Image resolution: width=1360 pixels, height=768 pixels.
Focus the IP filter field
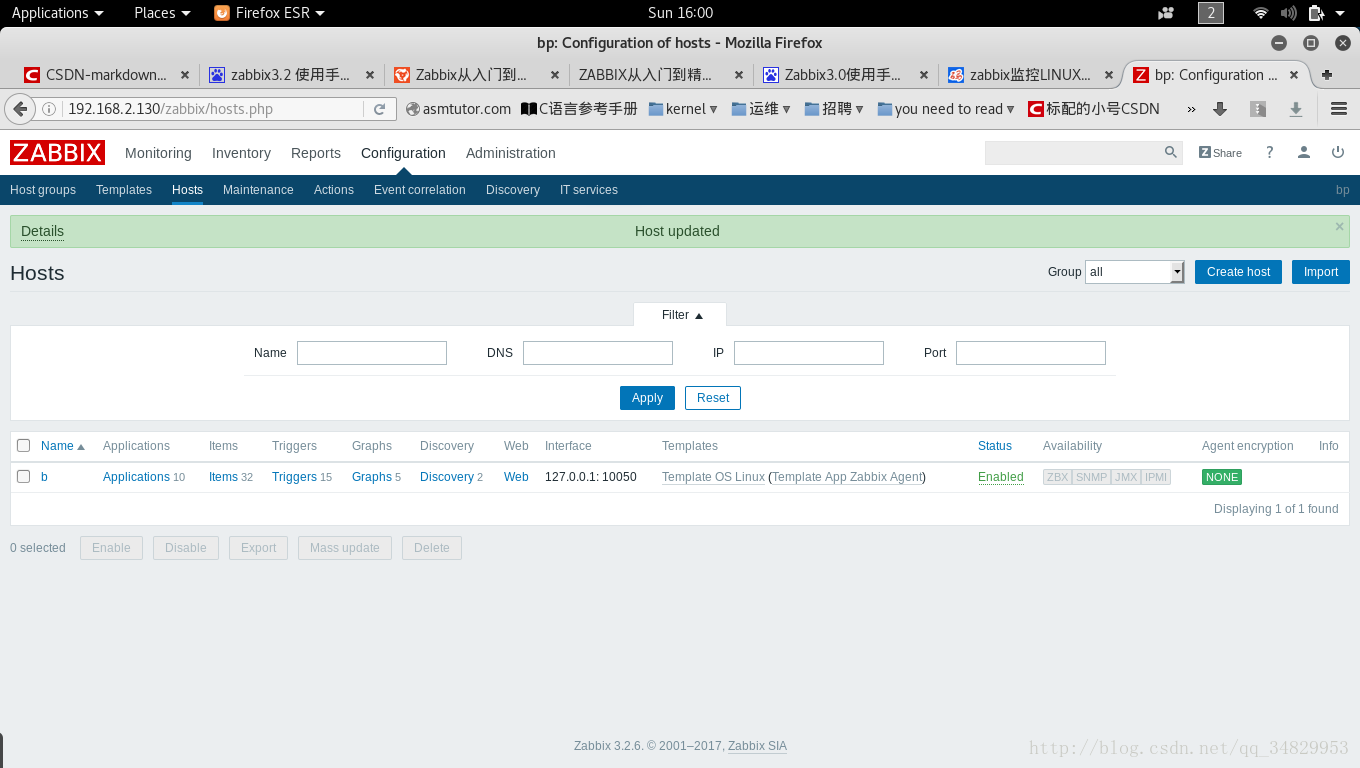pos(809,353)
